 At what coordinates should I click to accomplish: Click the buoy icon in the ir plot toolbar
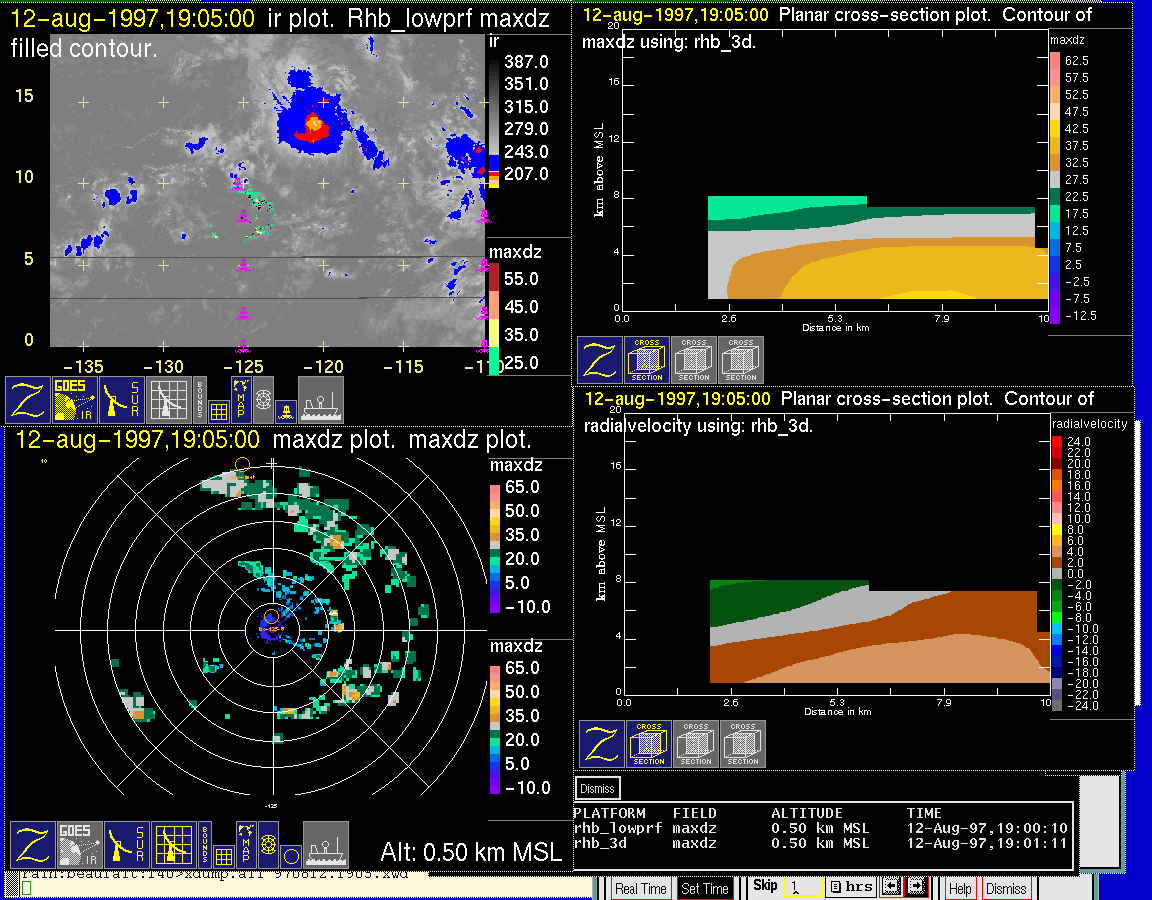click(x=286, y=410)
